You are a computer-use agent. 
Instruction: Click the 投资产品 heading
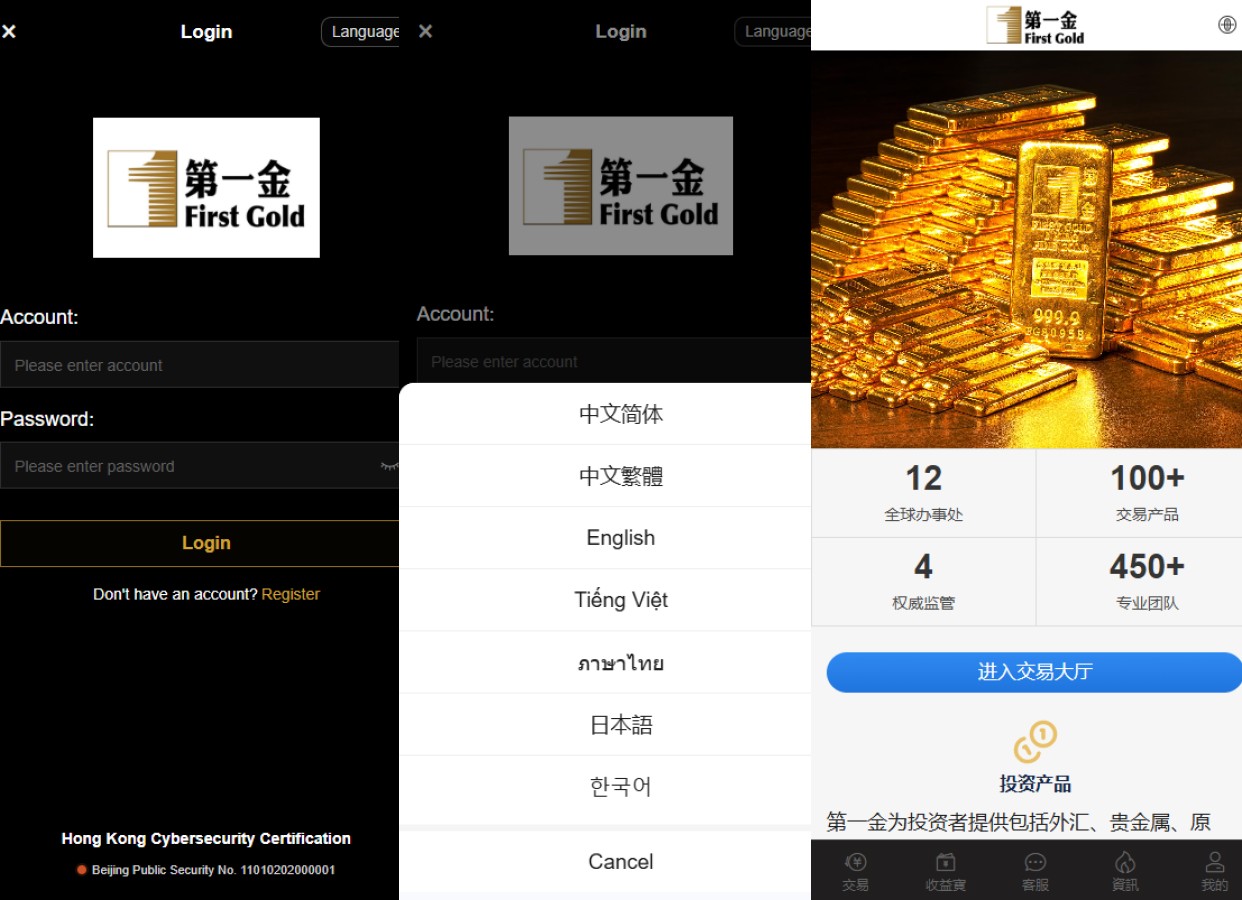[x=1035, y=784]
